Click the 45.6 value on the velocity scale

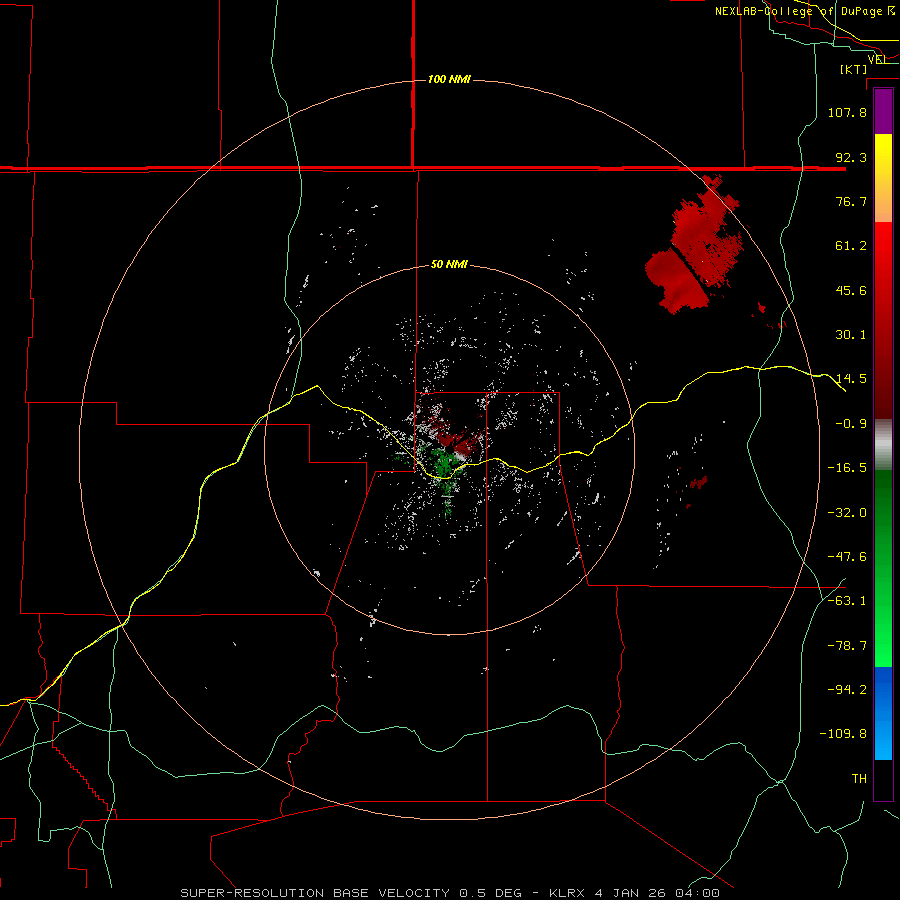tap(851, 290)
